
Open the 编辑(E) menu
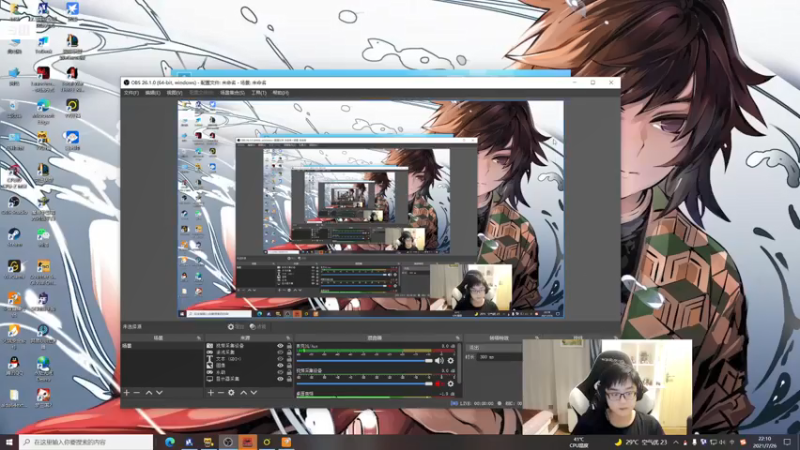tap(153, 93)
